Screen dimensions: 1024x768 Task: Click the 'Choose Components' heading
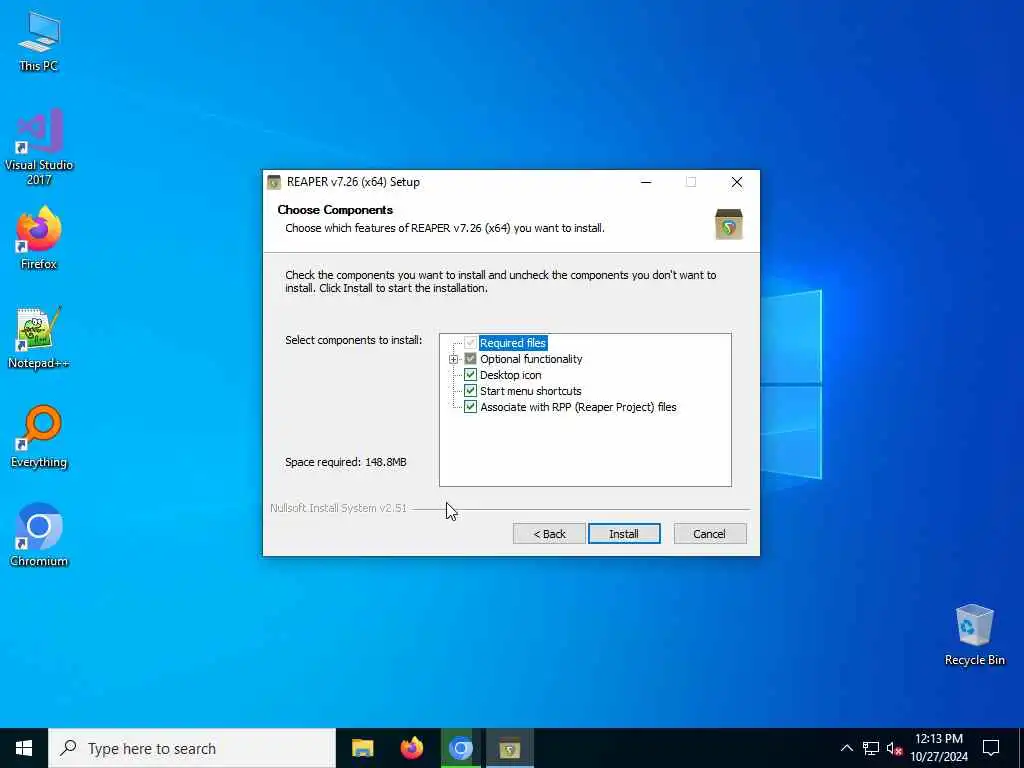(335, 210)
